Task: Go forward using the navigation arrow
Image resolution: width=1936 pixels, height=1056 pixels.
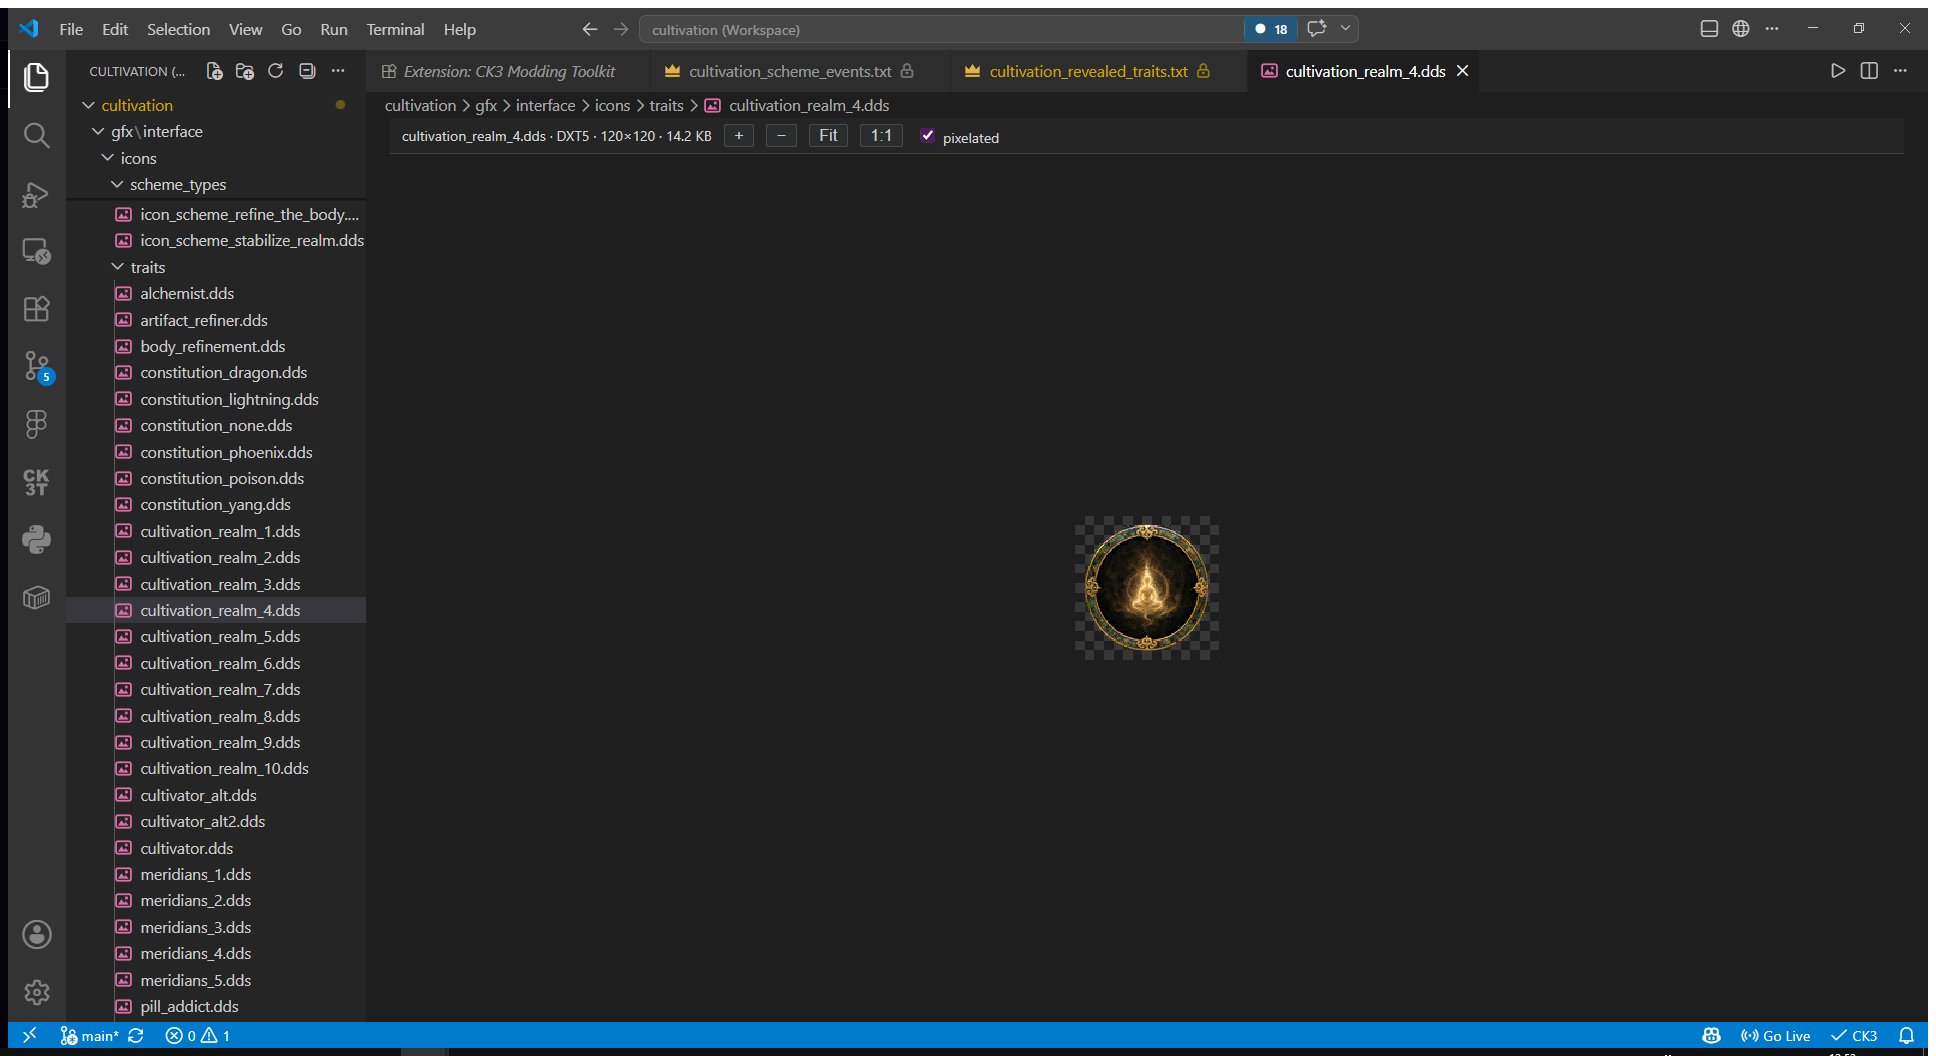Action: 621,29
